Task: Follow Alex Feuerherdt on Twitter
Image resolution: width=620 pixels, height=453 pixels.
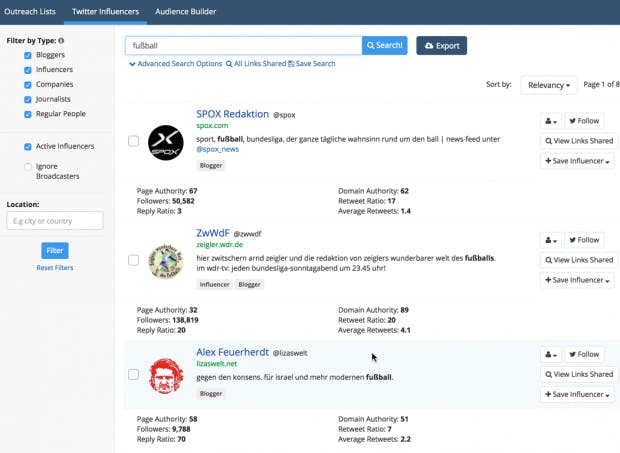Action: tap(584, 354)
